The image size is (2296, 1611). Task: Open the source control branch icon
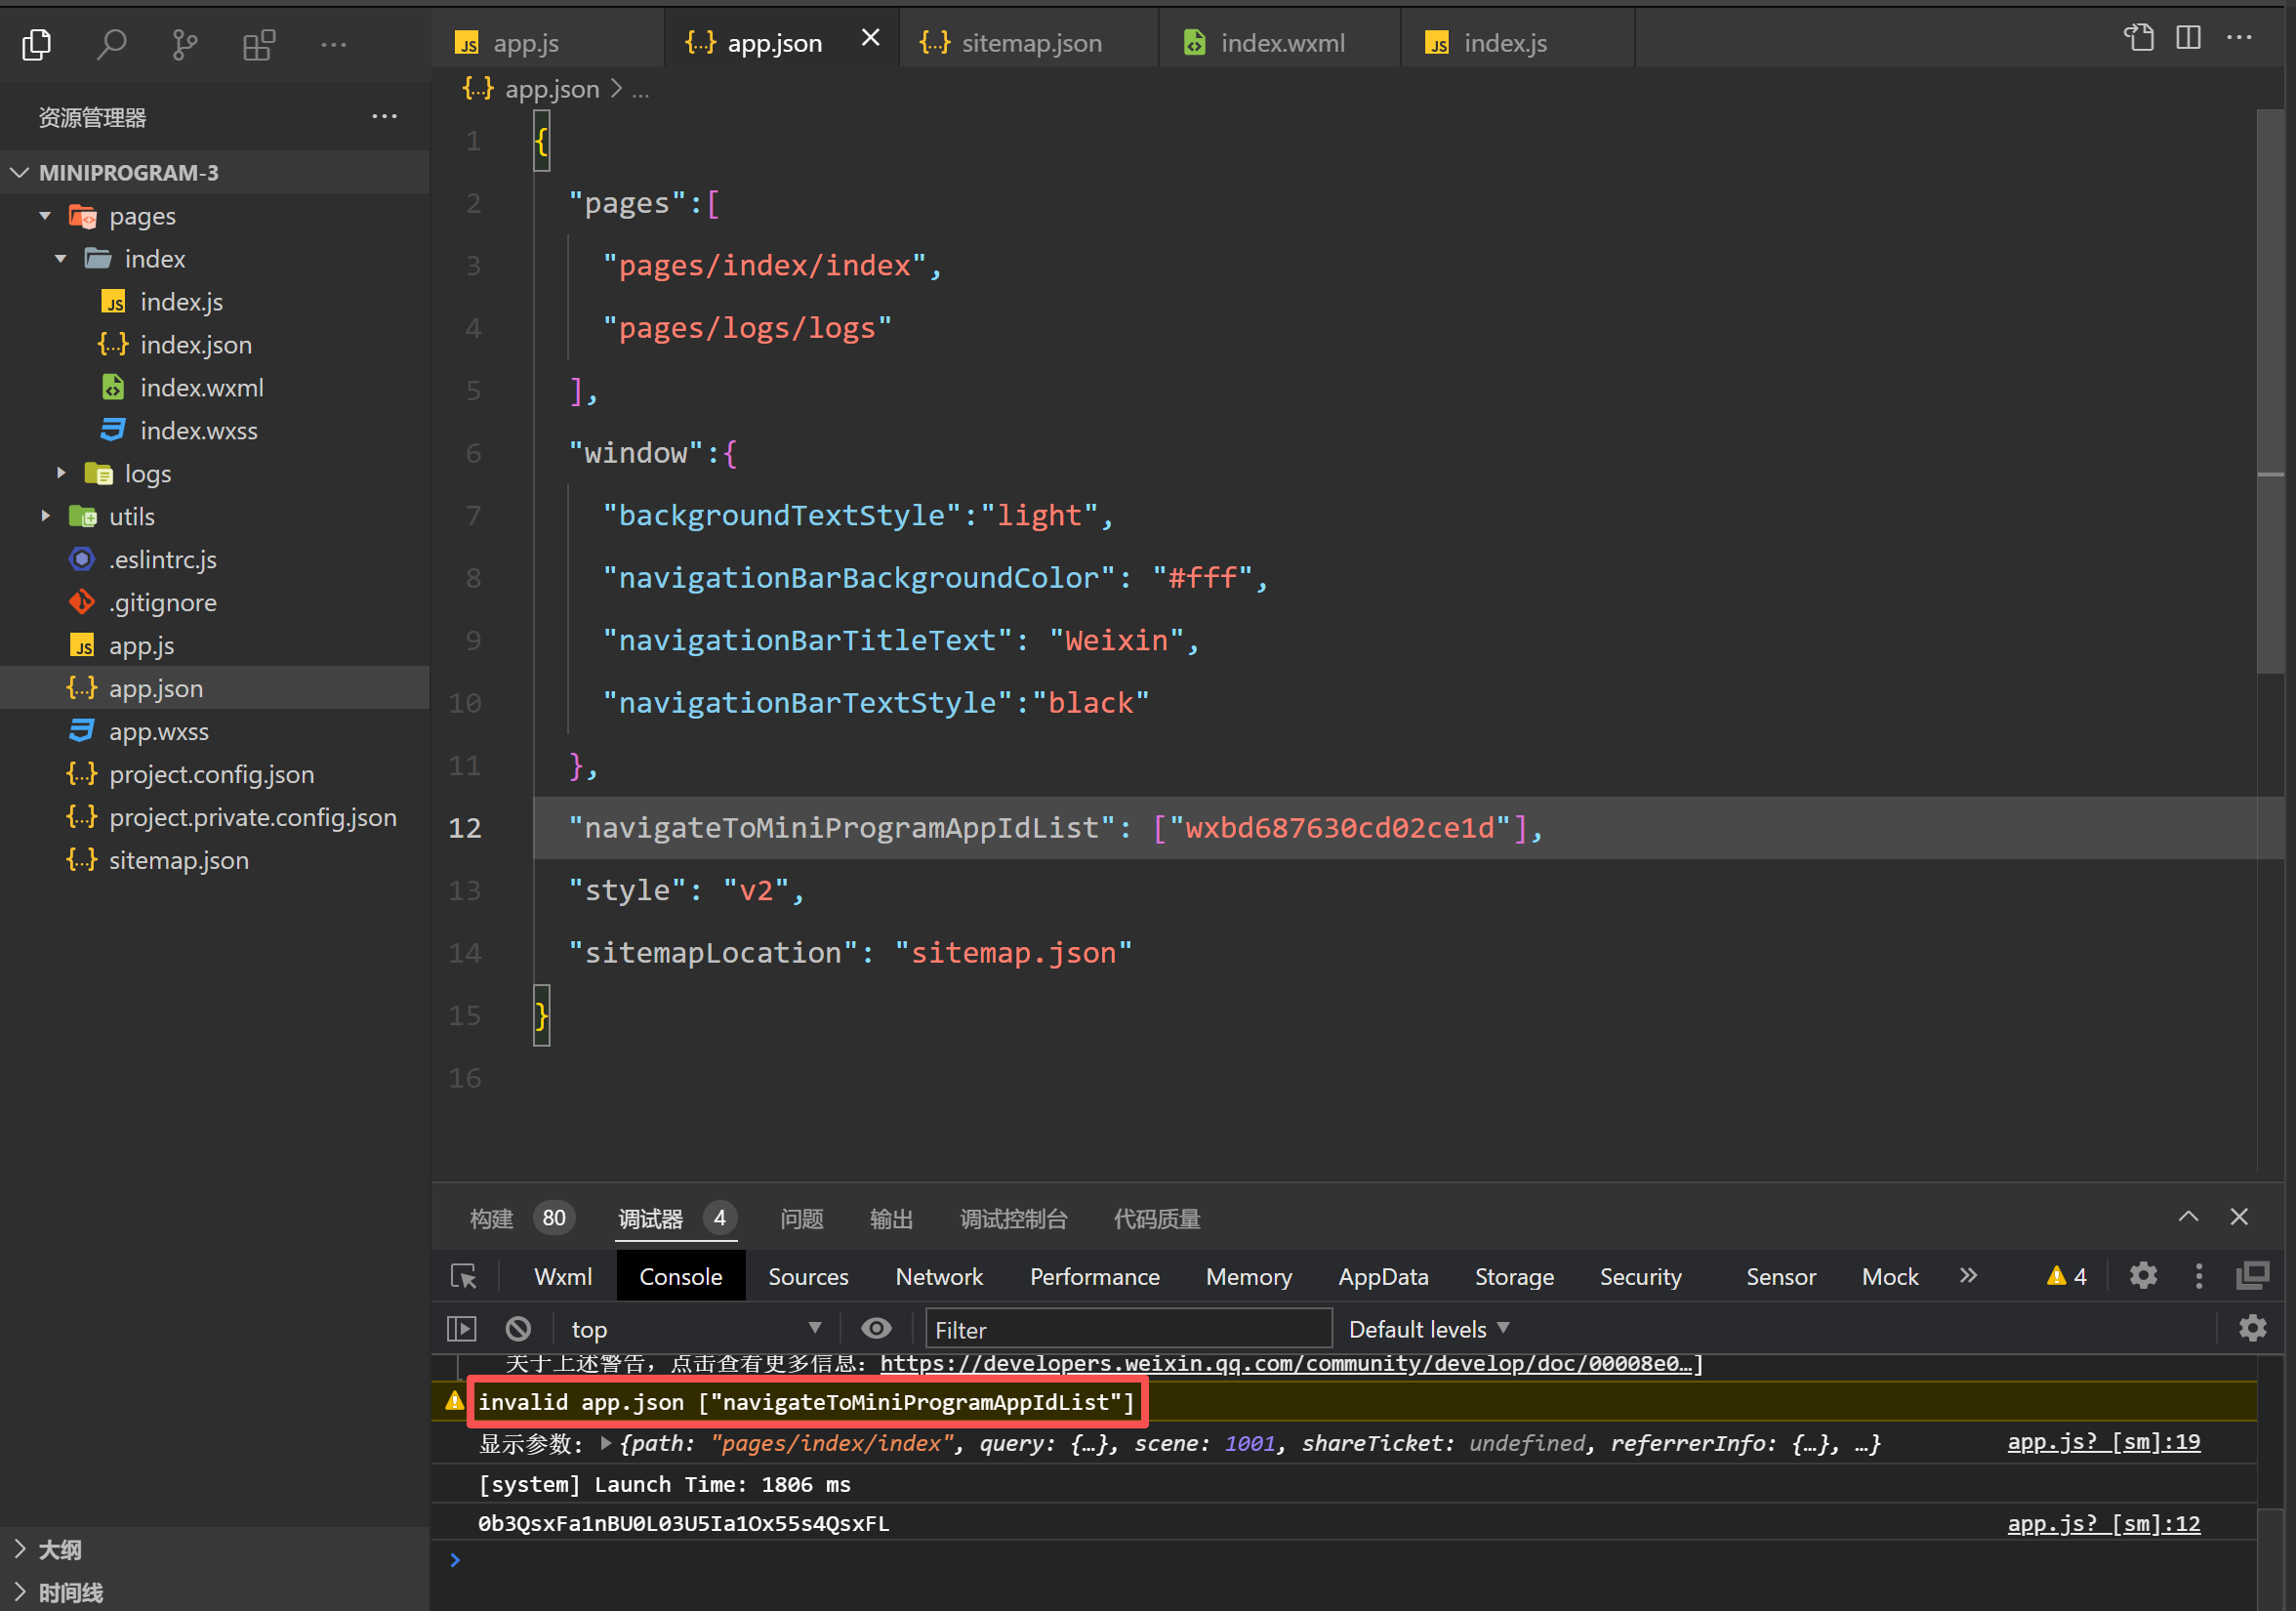[x=184, y=44]
